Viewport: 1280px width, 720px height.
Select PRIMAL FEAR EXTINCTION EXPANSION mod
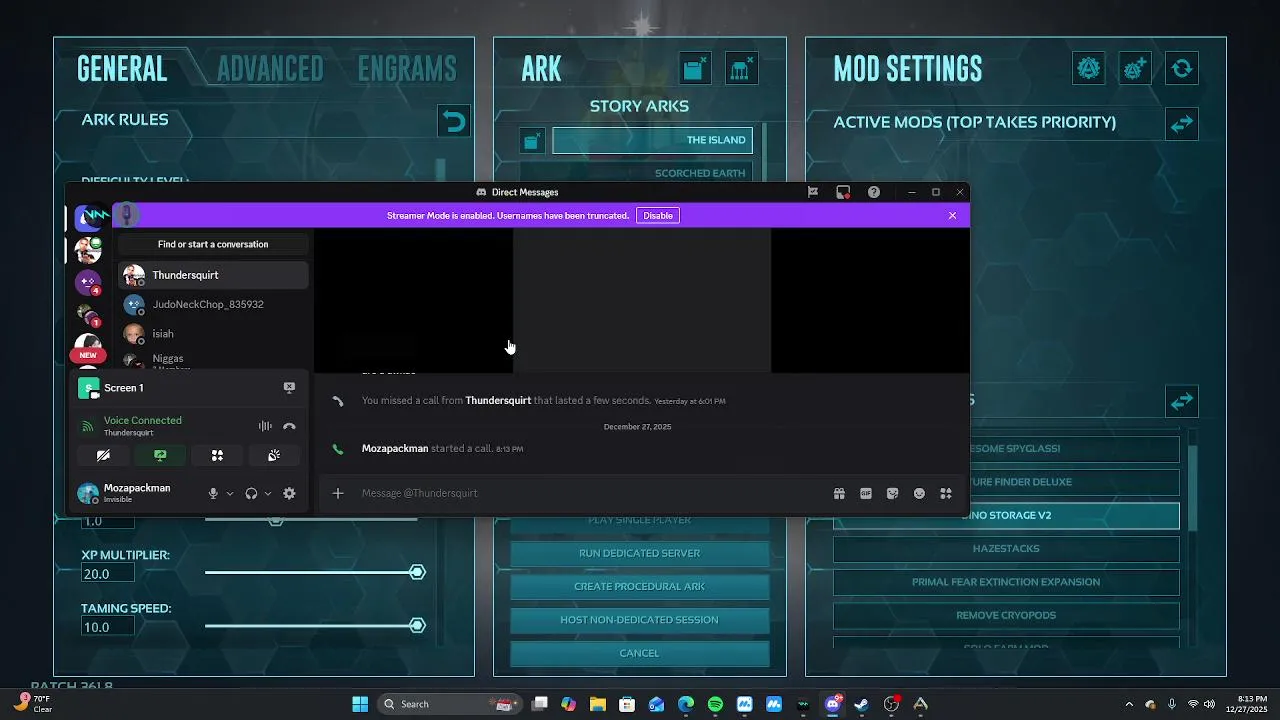click(1006, 582)
